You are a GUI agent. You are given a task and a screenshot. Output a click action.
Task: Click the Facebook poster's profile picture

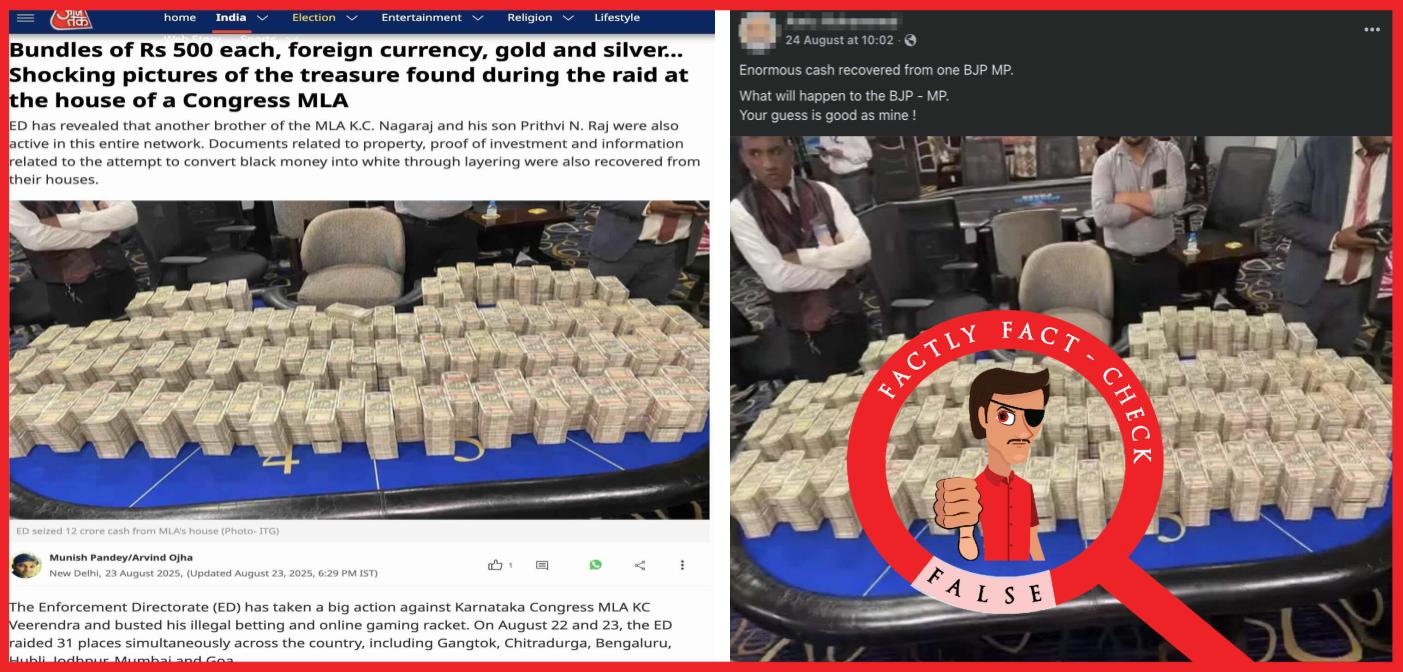point(758,31)
